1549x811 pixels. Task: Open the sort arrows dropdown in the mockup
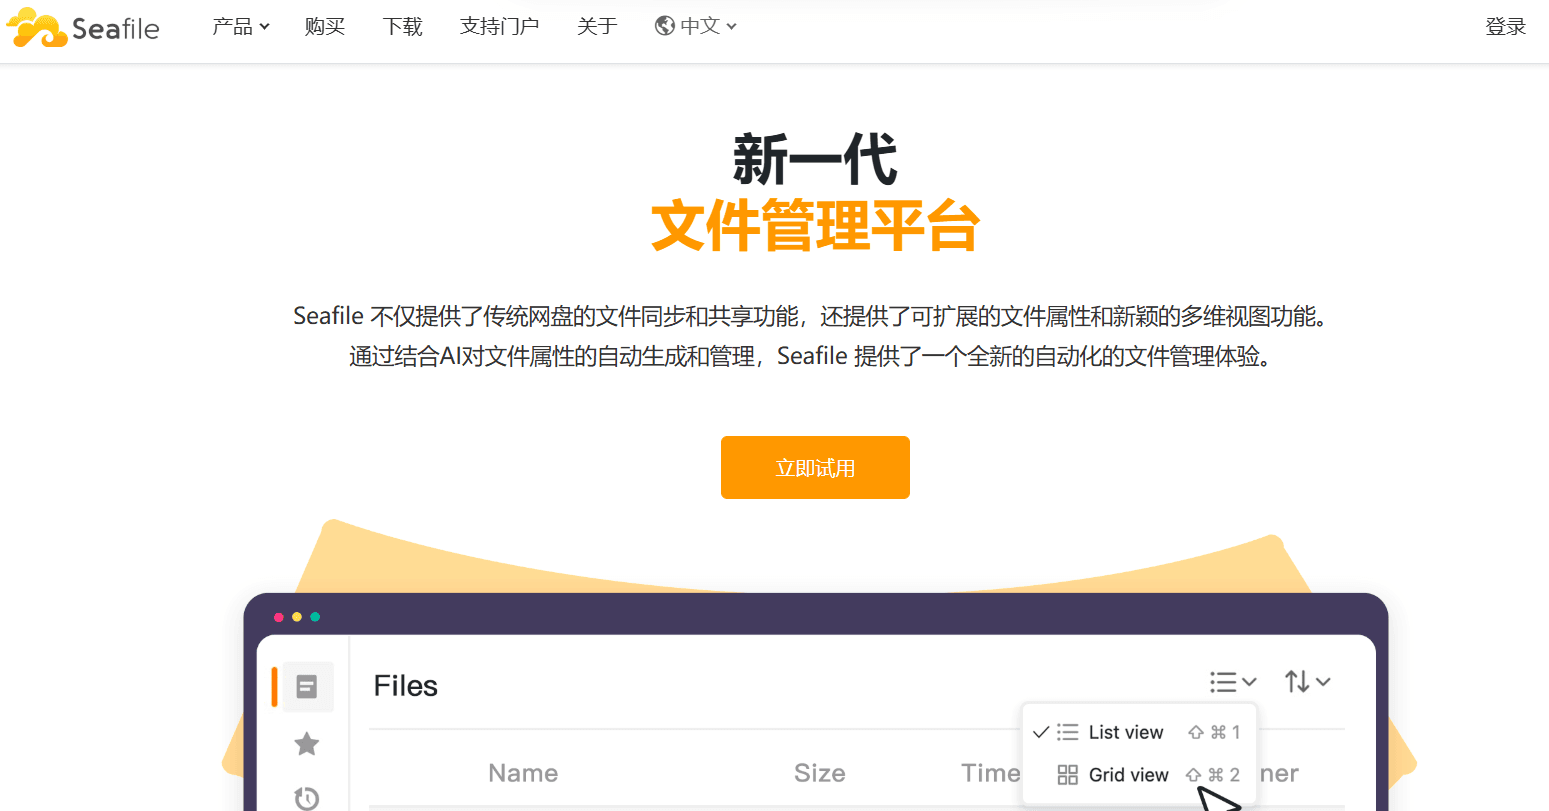click(x=1308, y=682)
